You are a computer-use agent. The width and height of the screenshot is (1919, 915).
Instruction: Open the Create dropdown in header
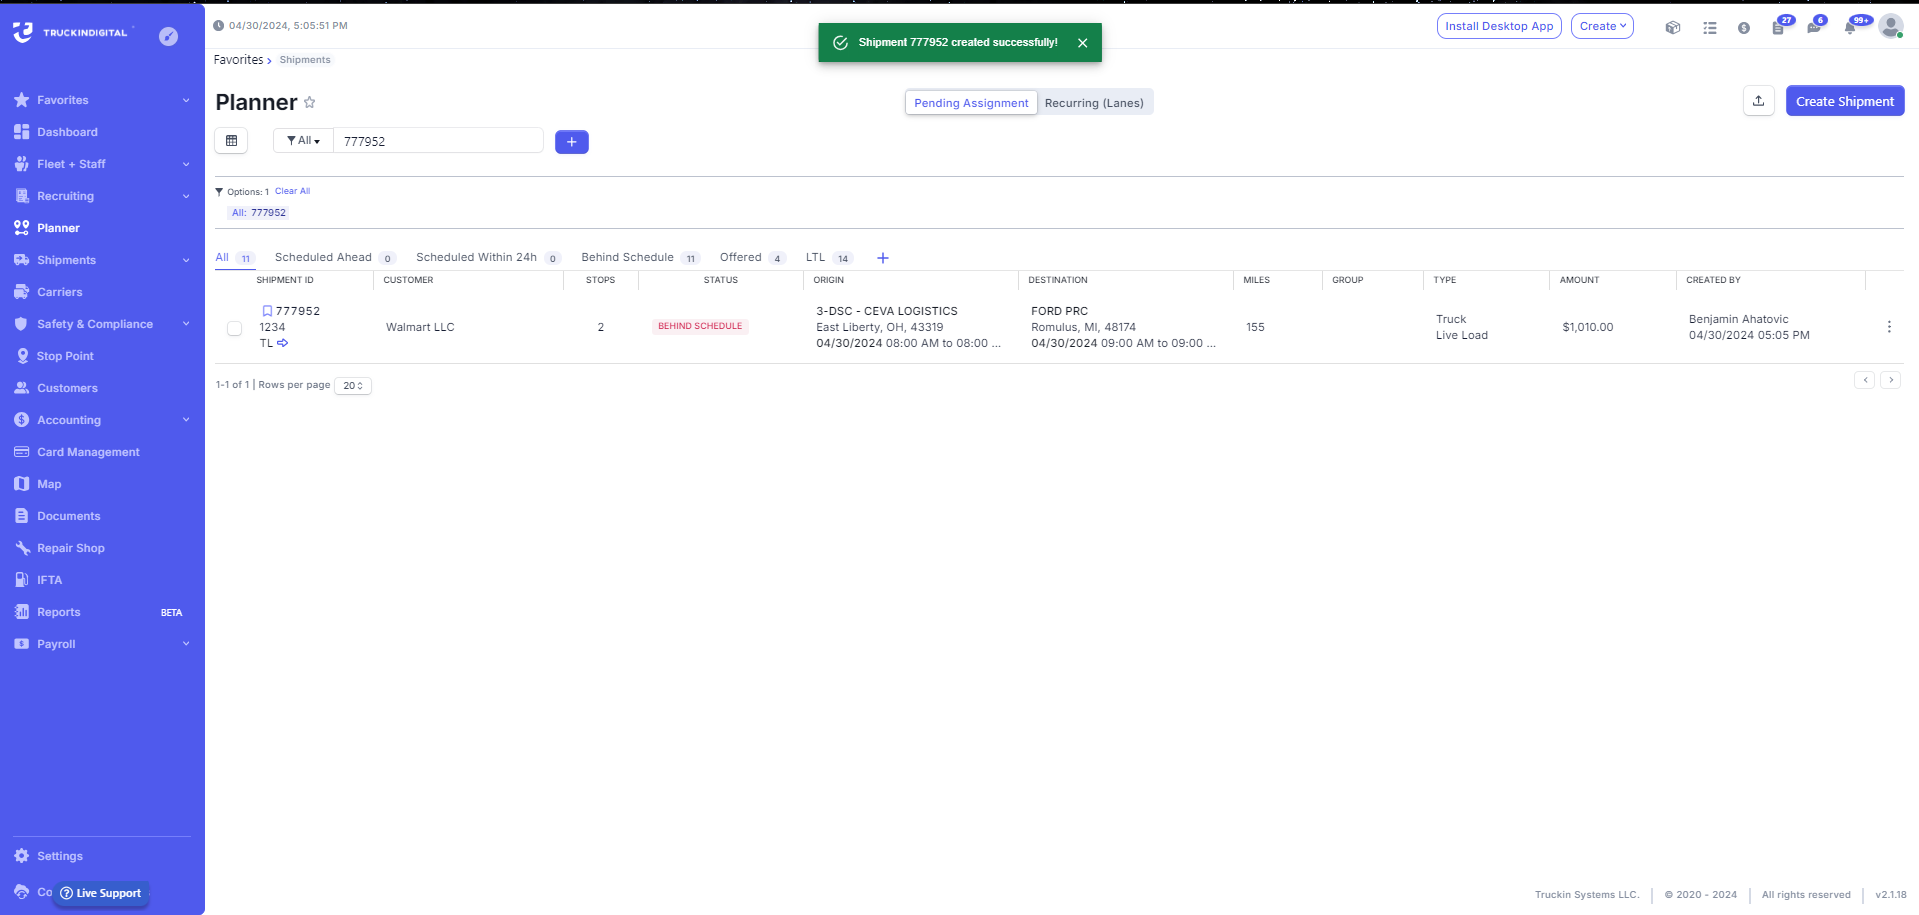(x=1602, y=26)
